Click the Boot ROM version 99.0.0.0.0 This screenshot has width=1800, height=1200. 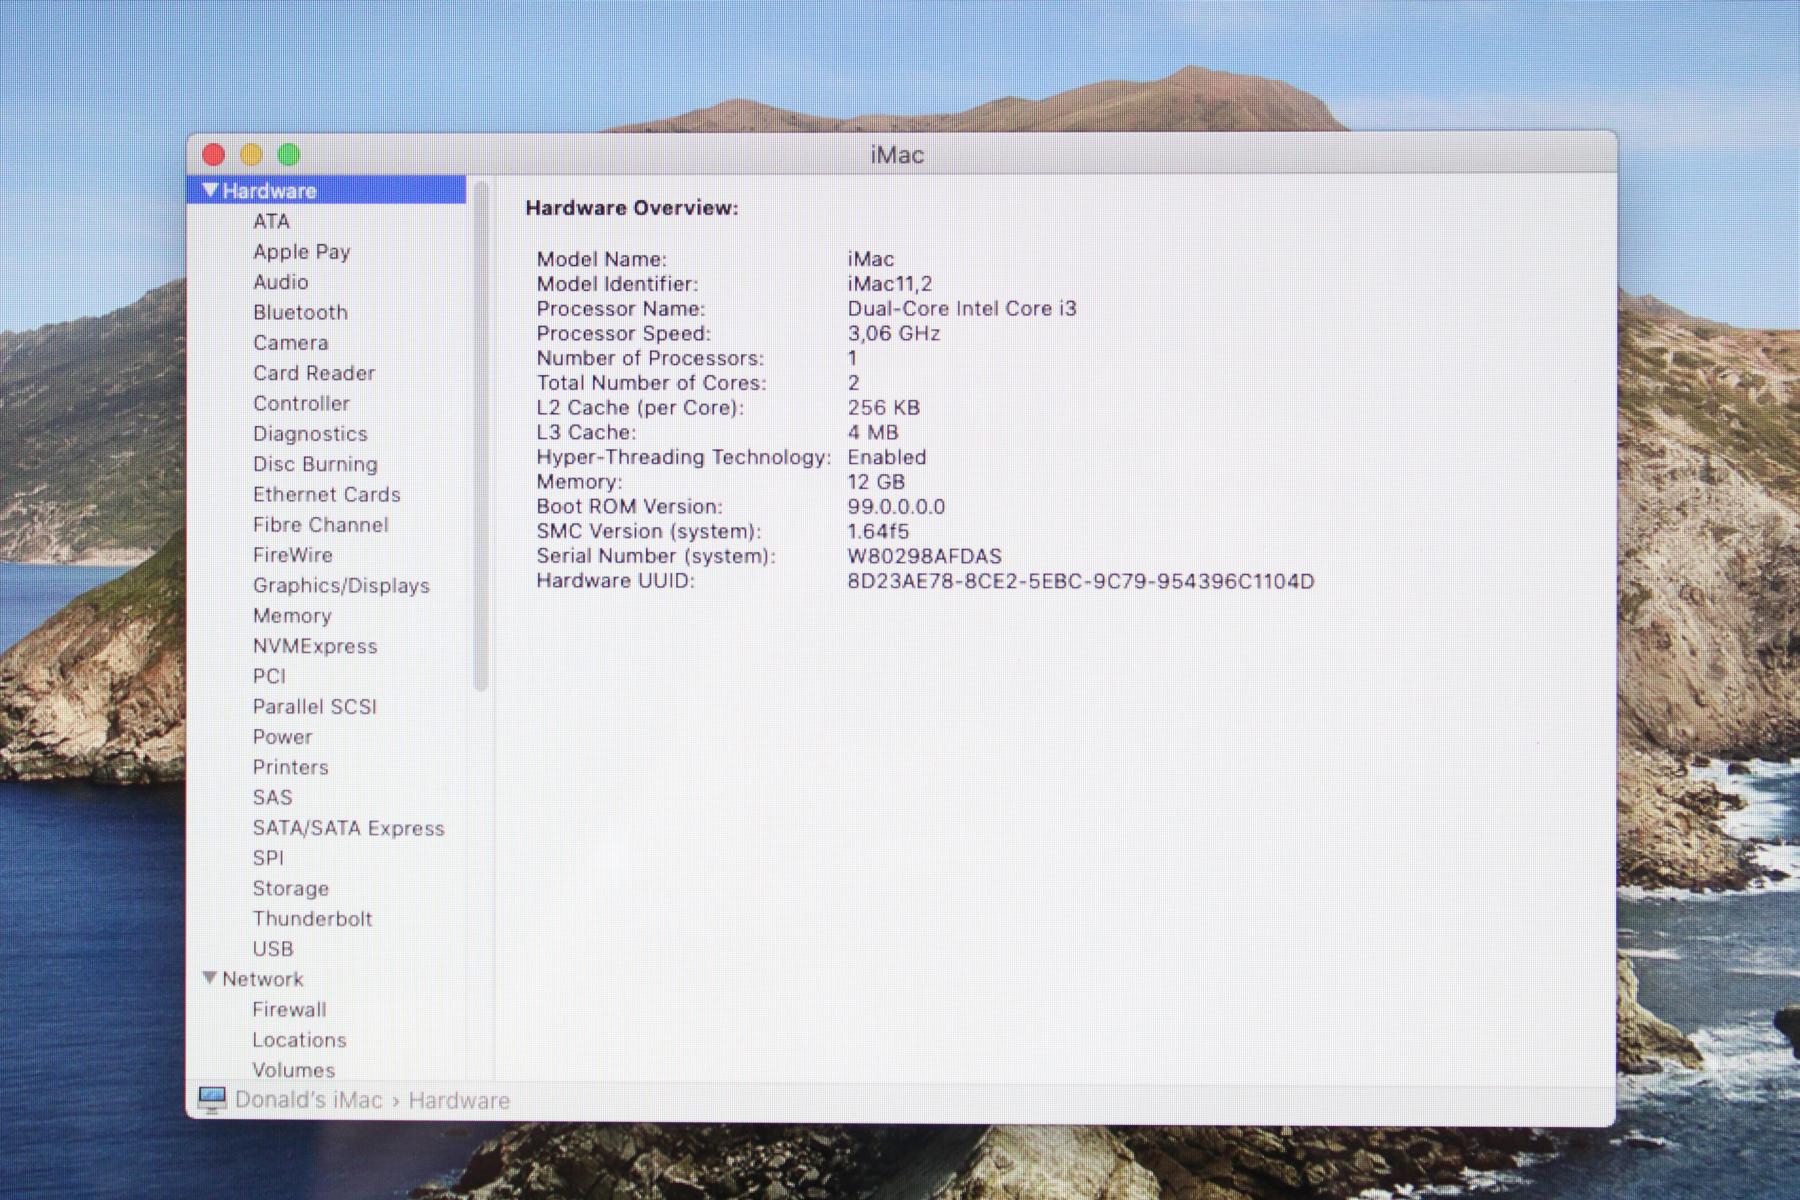coord(896,507)
